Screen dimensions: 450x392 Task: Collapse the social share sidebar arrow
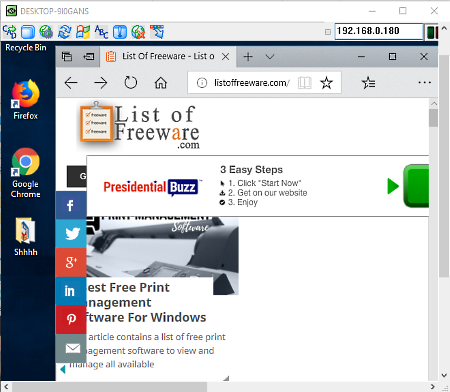click(63, 369)
